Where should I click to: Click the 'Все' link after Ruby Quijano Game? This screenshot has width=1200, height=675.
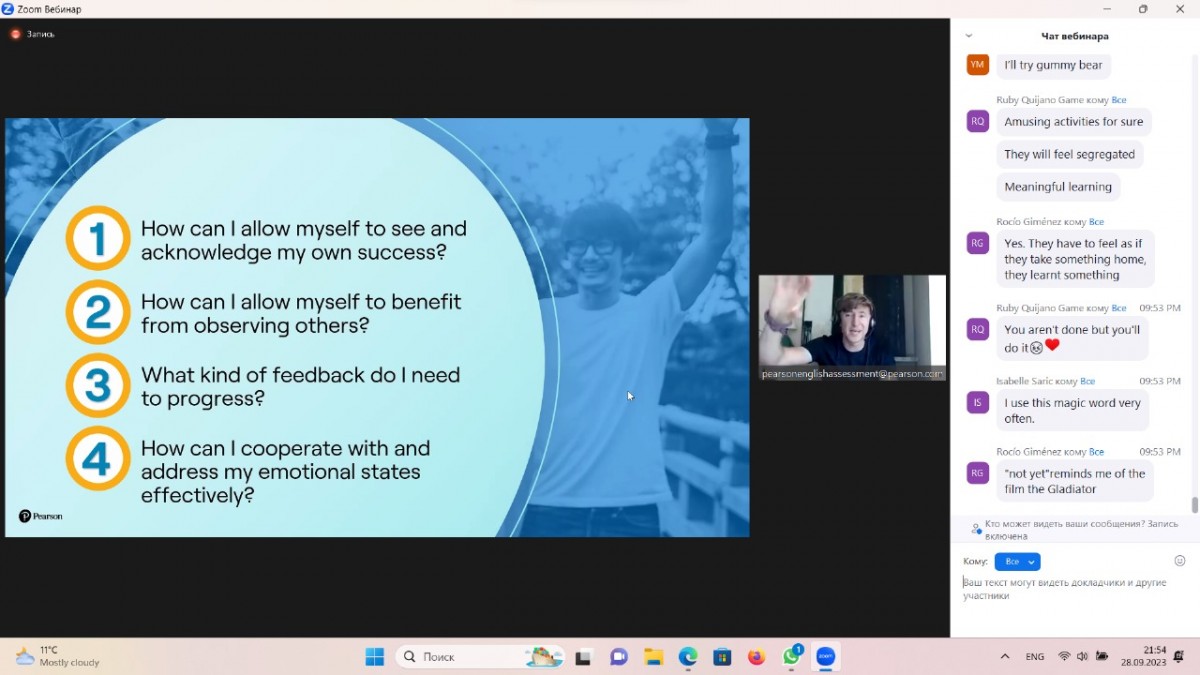pyautogui.click(x=1119, y=100)
